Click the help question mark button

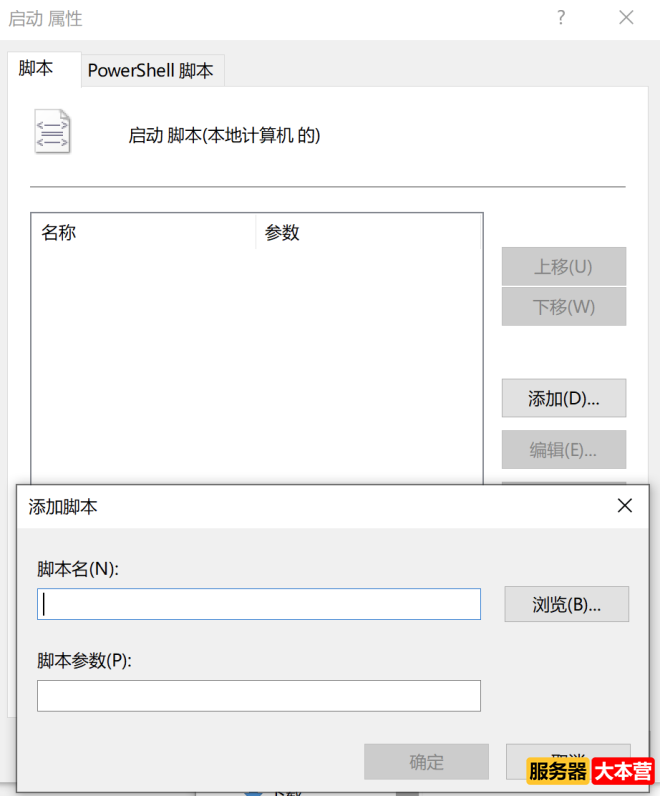coord(560,18)
